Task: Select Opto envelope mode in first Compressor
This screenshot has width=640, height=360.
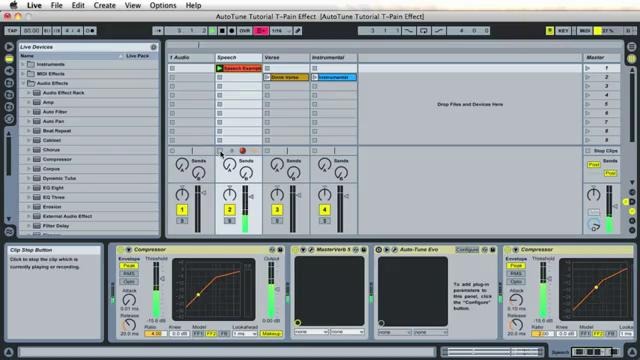Action: click(129, 282)
